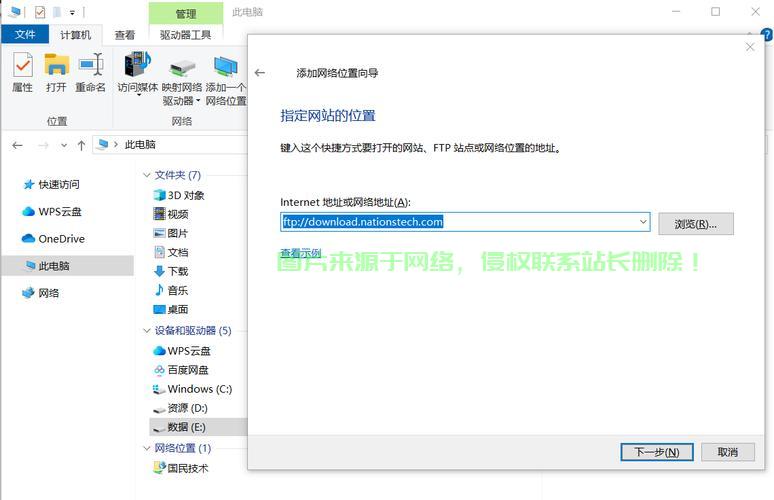Screen dimensions: 774x500
Task: Open the 文件 ribbon tab
Action: click(24, 35)
